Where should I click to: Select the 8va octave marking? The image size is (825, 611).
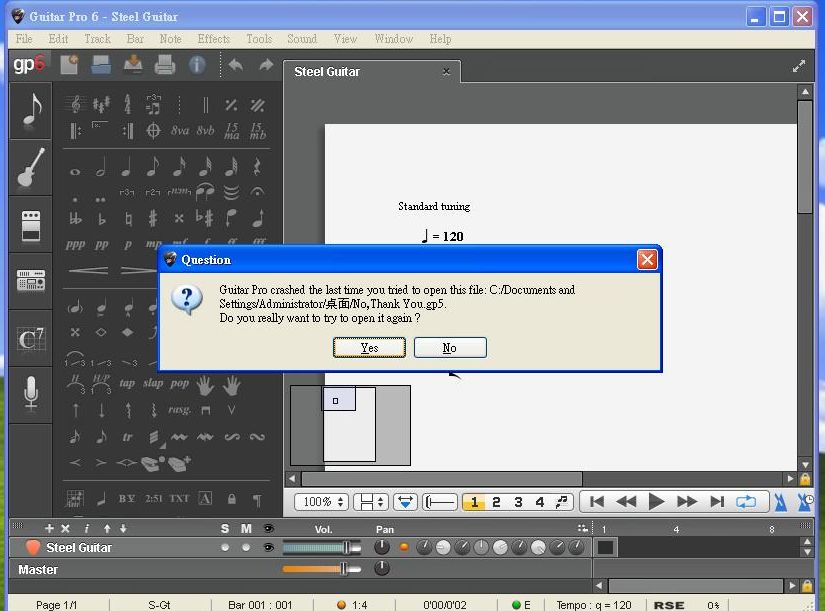point(180,130)
